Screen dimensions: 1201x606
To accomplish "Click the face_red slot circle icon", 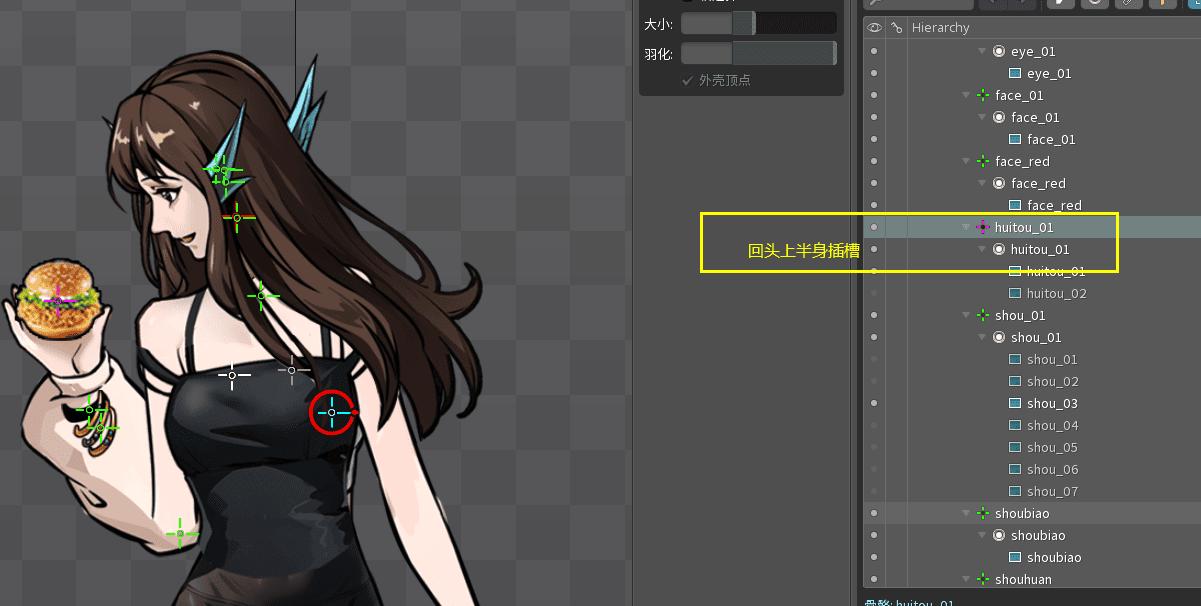I will [999, 184].
